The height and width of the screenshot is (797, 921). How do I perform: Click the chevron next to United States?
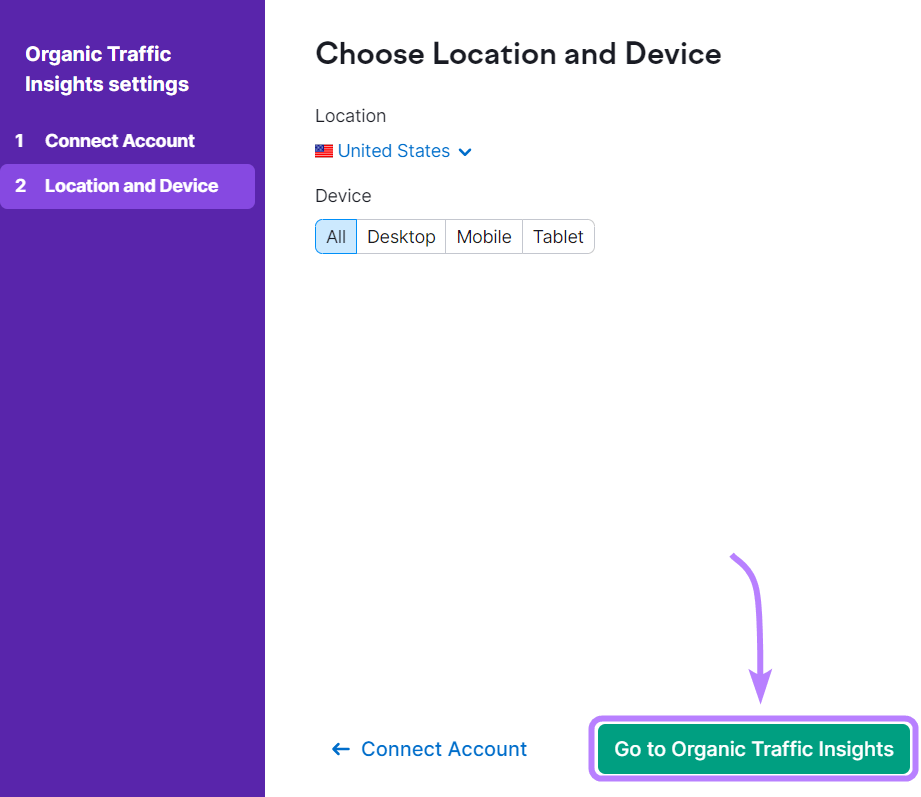464,151
